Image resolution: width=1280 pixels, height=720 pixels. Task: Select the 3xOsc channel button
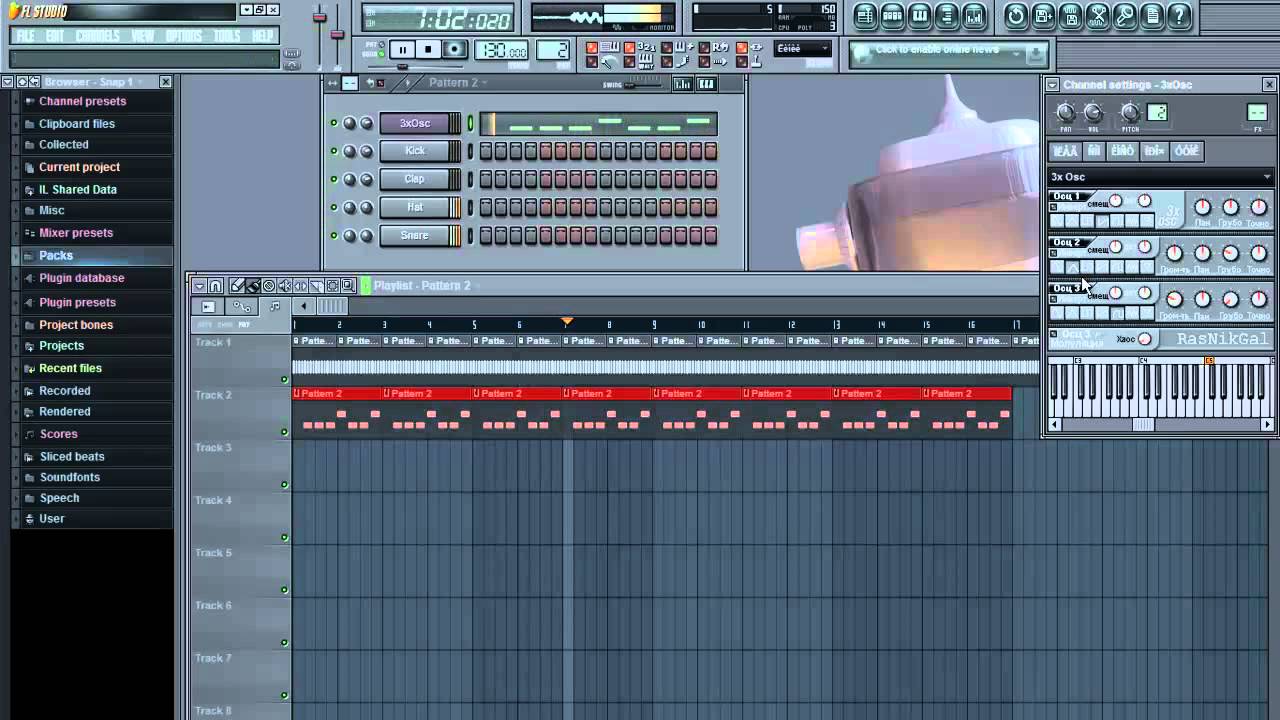414,123
